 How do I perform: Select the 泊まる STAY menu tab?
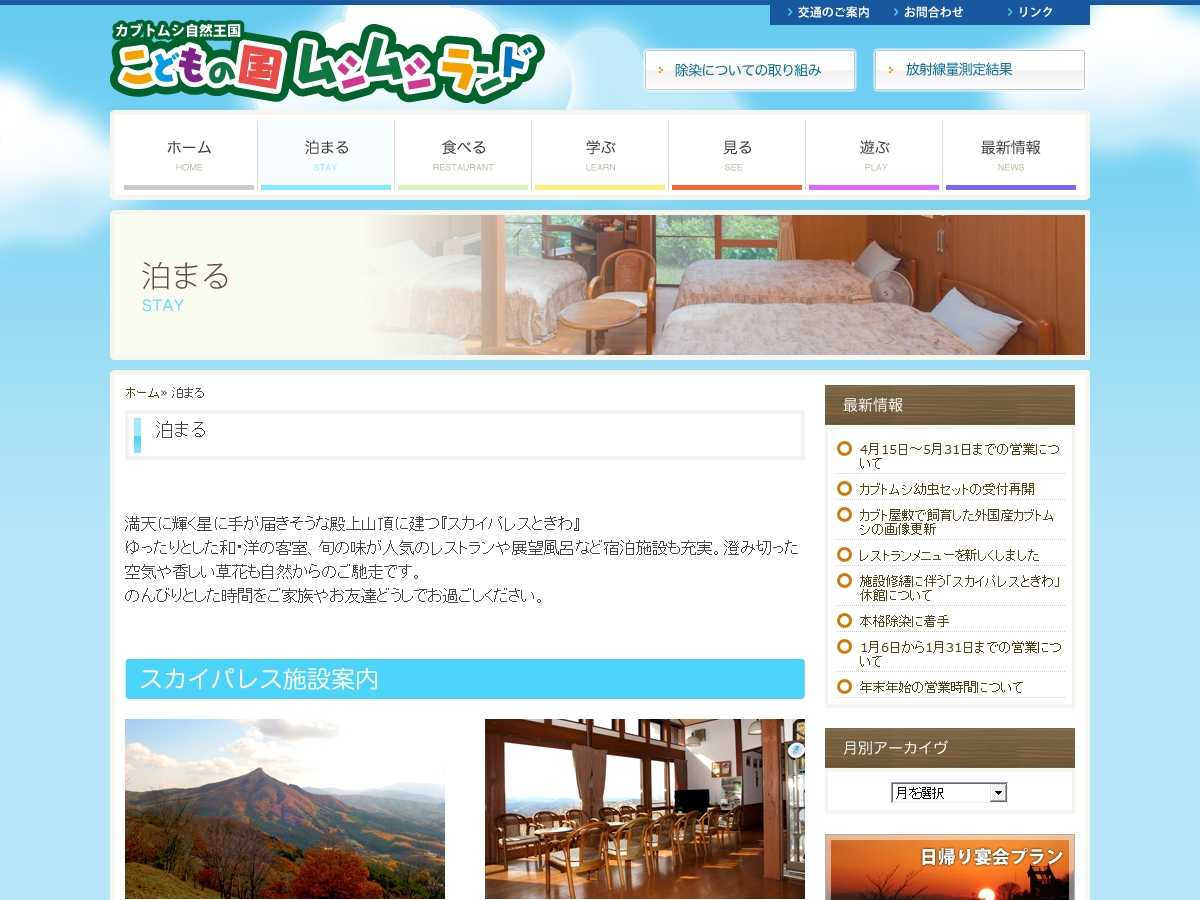pos(326,155)
